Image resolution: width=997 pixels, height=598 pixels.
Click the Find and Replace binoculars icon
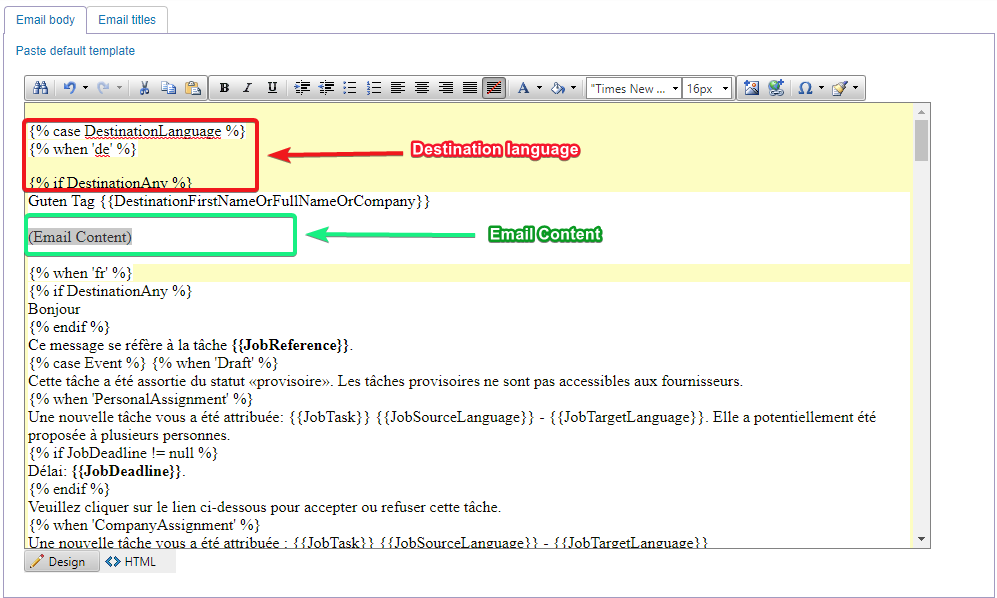41,88
